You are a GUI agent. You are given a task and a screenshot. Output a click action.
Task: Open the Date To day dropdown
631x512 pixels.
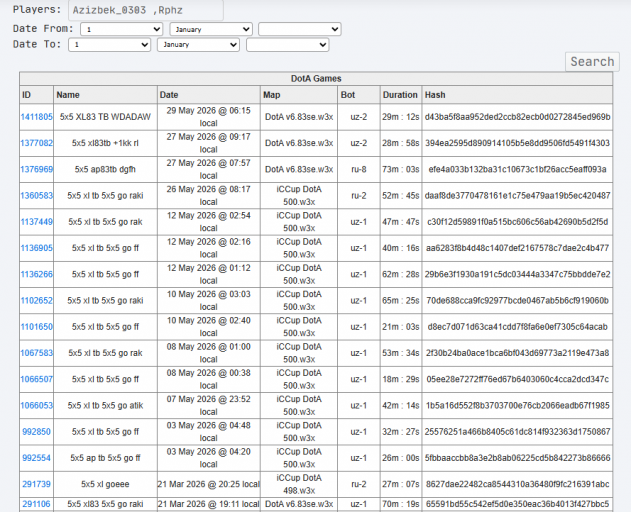click(109, 45)
